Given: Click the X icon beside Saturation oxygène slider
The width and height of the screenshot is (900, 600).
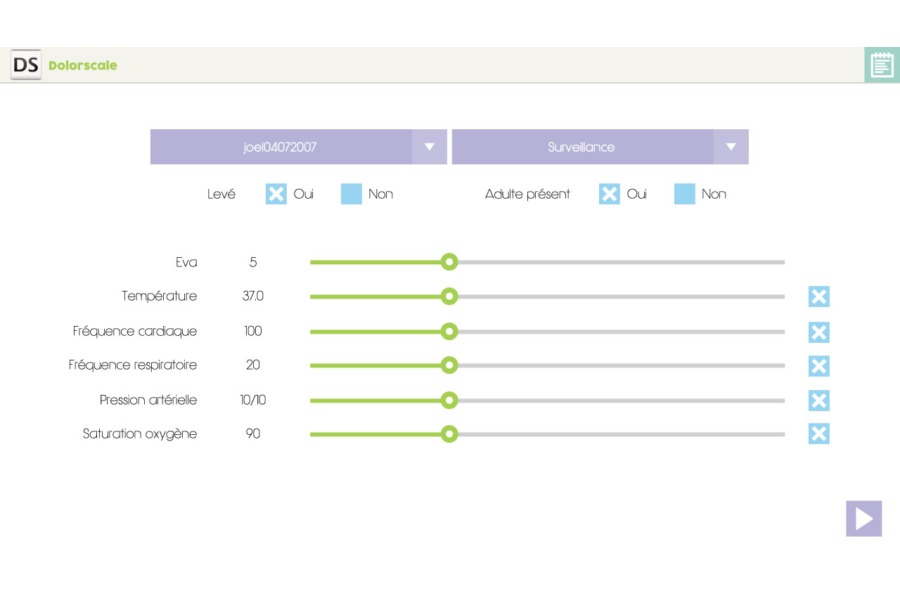Looking at the screenshot, I should tap(819, 434).
